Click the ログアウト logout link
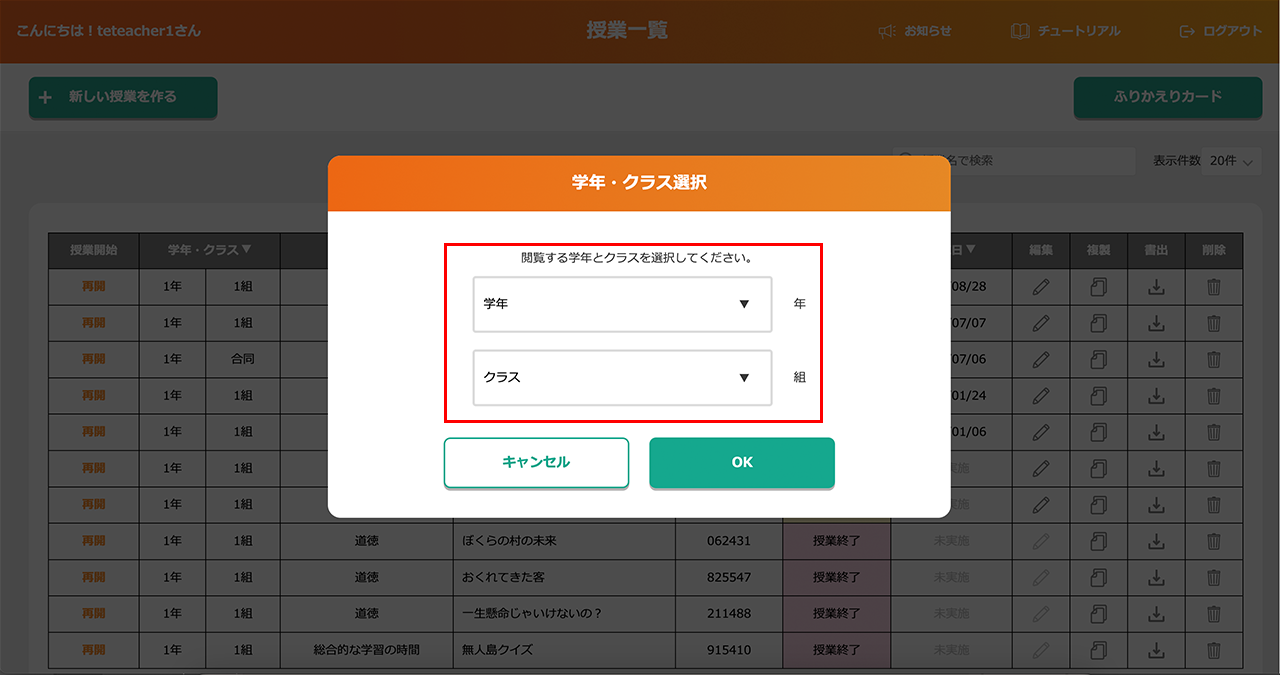 [1221, 31]
